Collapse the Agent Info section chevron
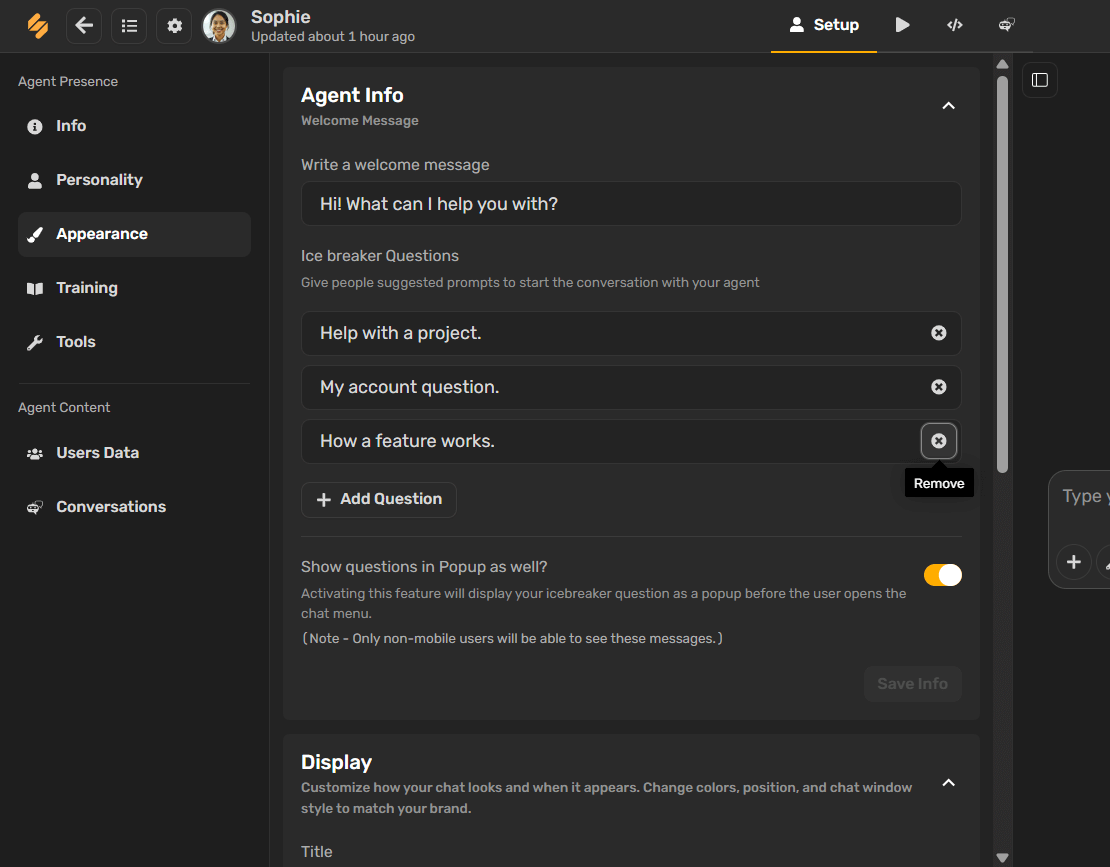Screen dimensions: 1110x867 click(949, 106)
